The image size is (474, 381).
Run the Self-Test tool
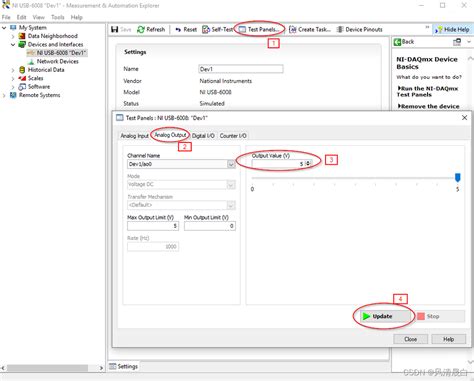pos(217,29)
